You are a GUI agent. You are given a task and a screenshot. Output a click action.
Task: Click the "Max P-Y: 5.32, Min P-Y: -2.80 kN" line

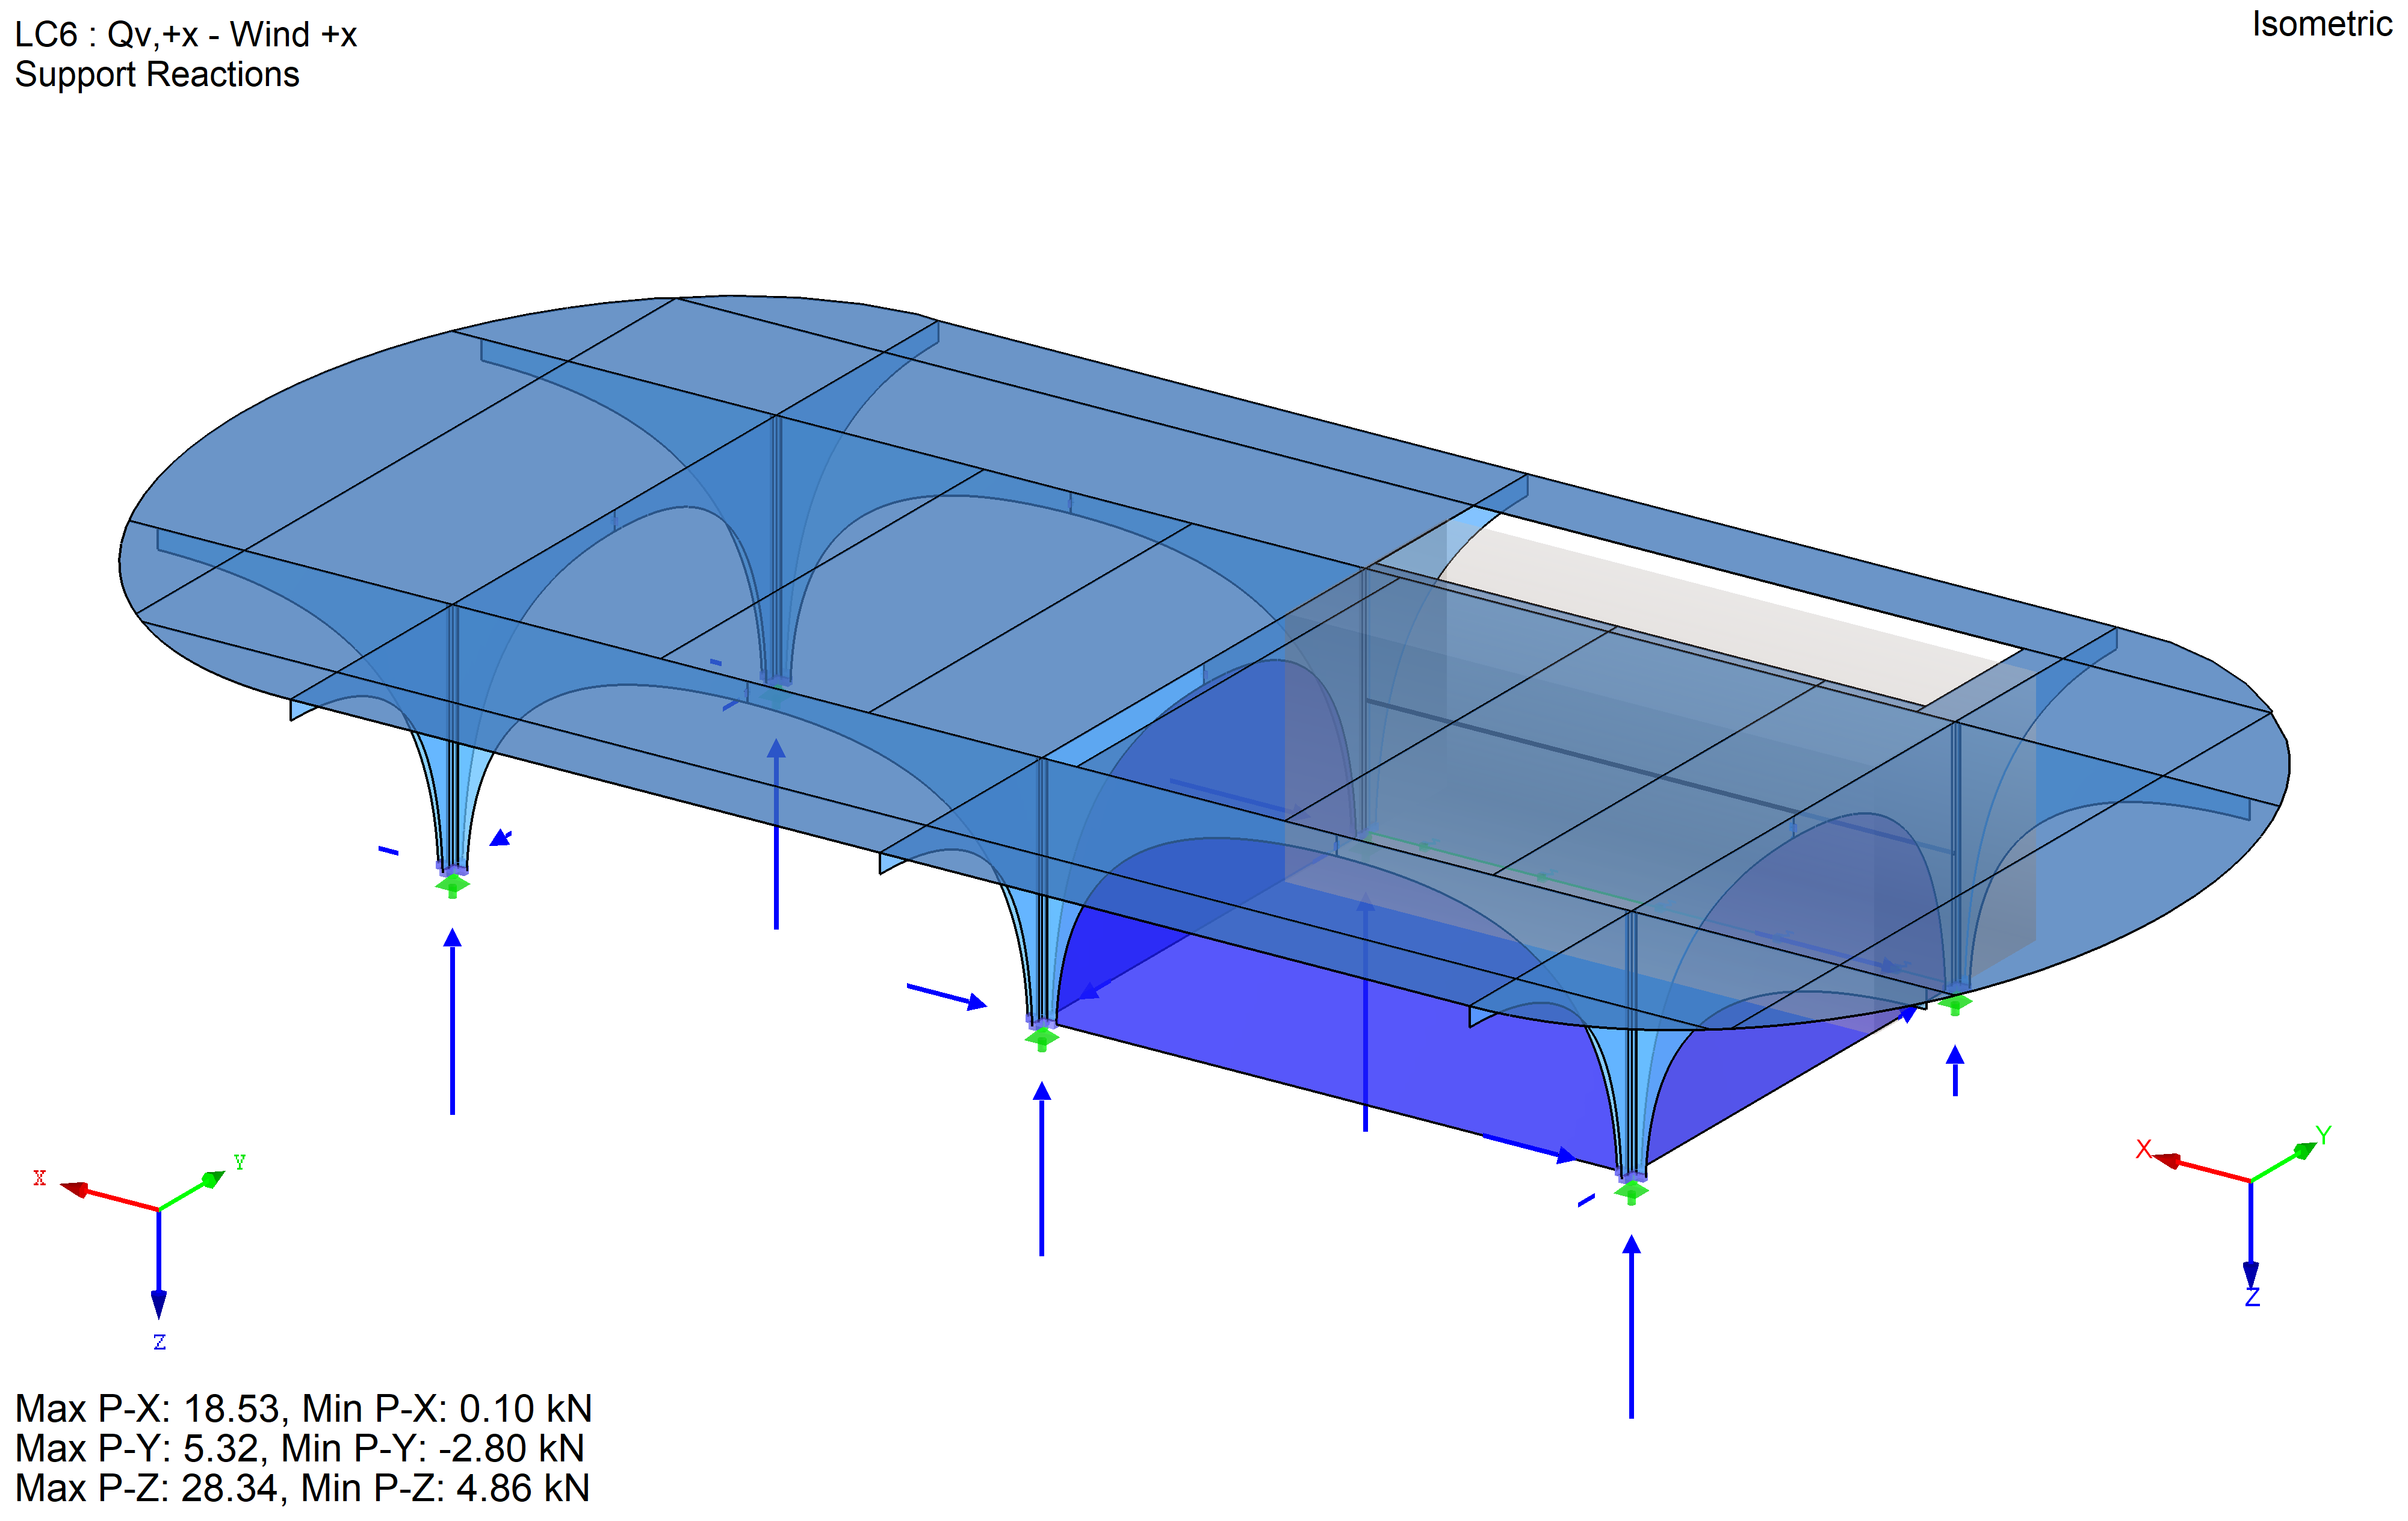[x=300, y=1448]
